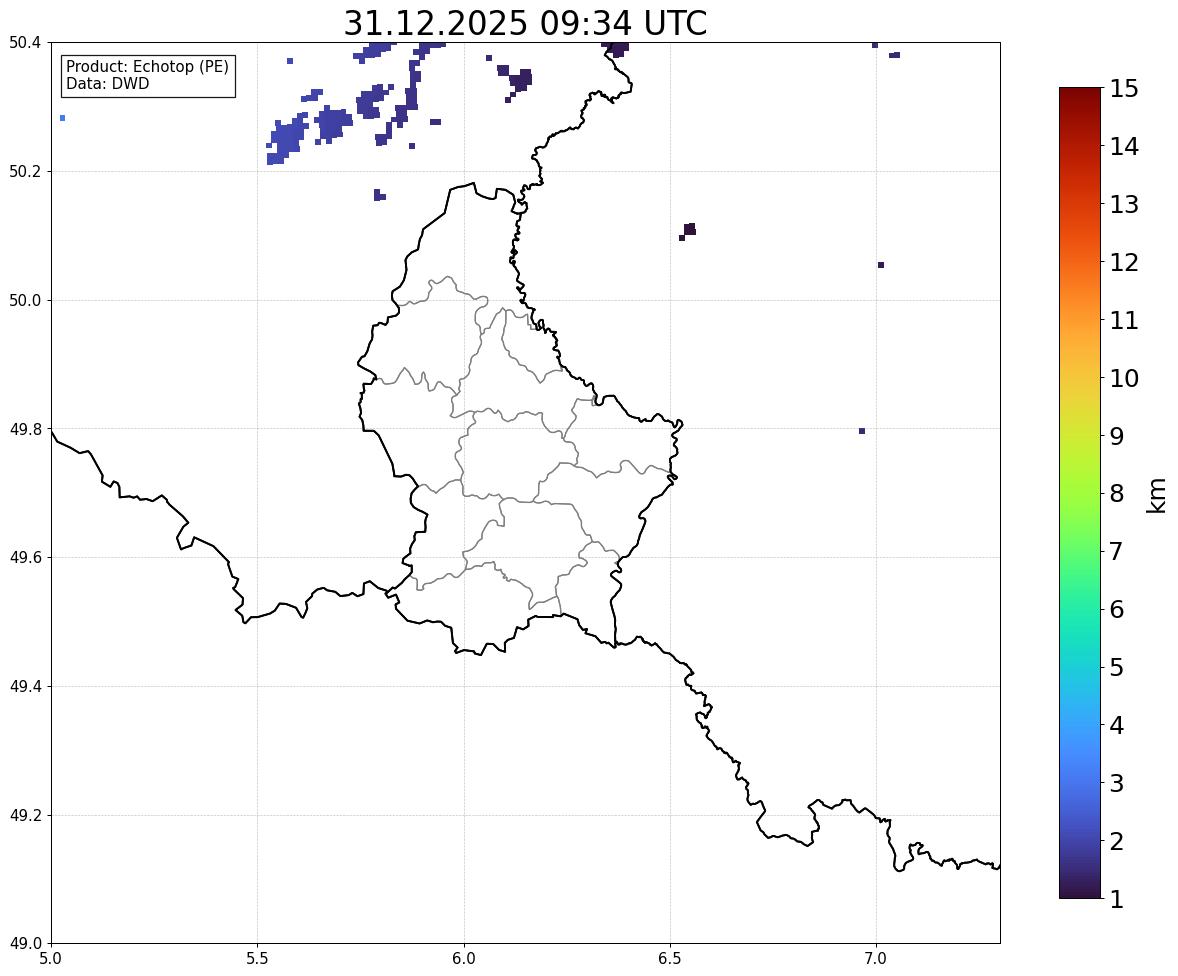Click the x-axis label '7.0'
Screen dimensions: 1178x976
click(x=876, y=959)
